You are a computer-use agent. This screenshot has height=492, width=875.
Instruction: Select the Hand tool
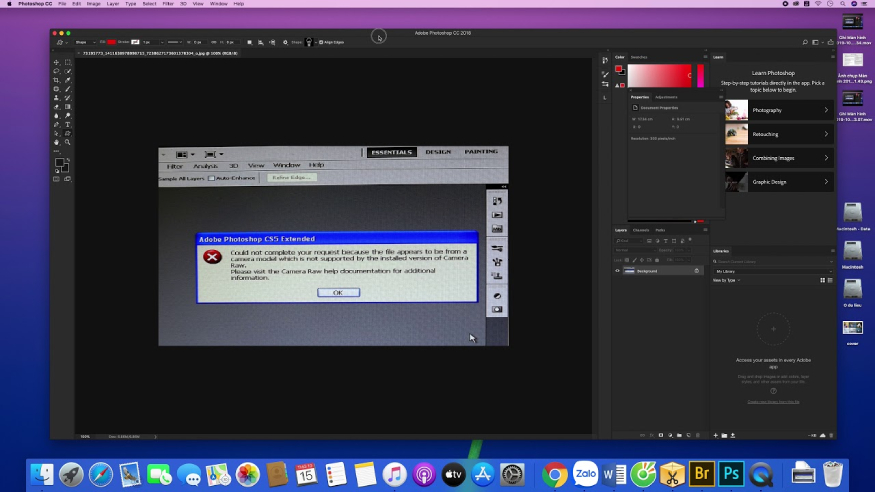tap(56, 143)
